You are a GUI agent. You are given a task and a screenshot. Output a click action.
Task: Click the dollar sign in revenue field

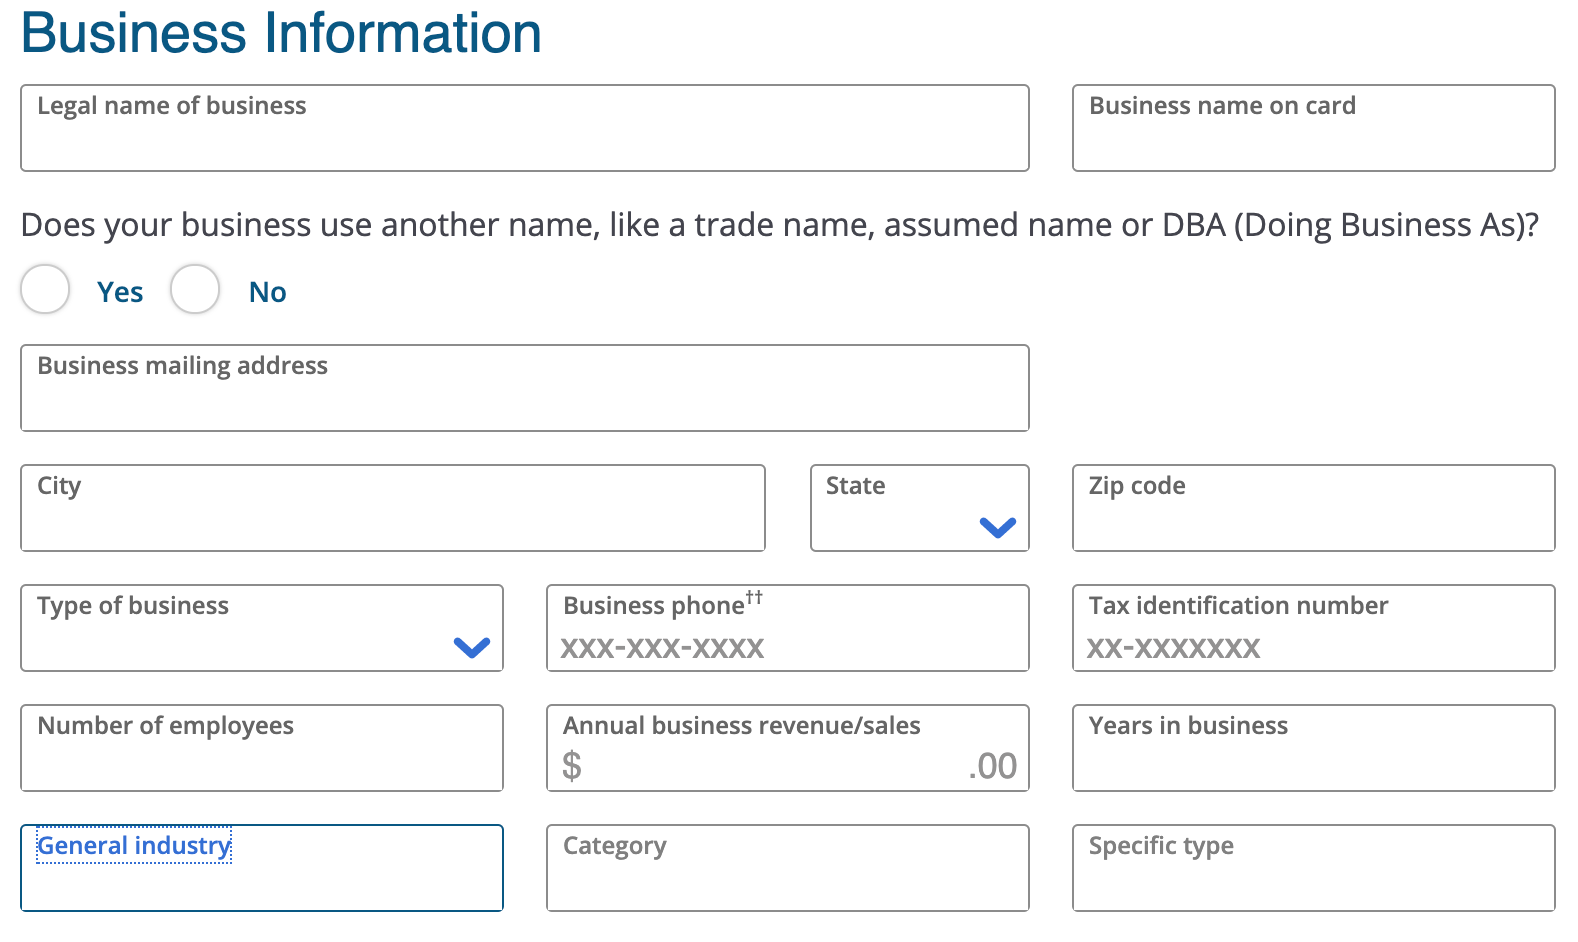(x=572, y=766)
